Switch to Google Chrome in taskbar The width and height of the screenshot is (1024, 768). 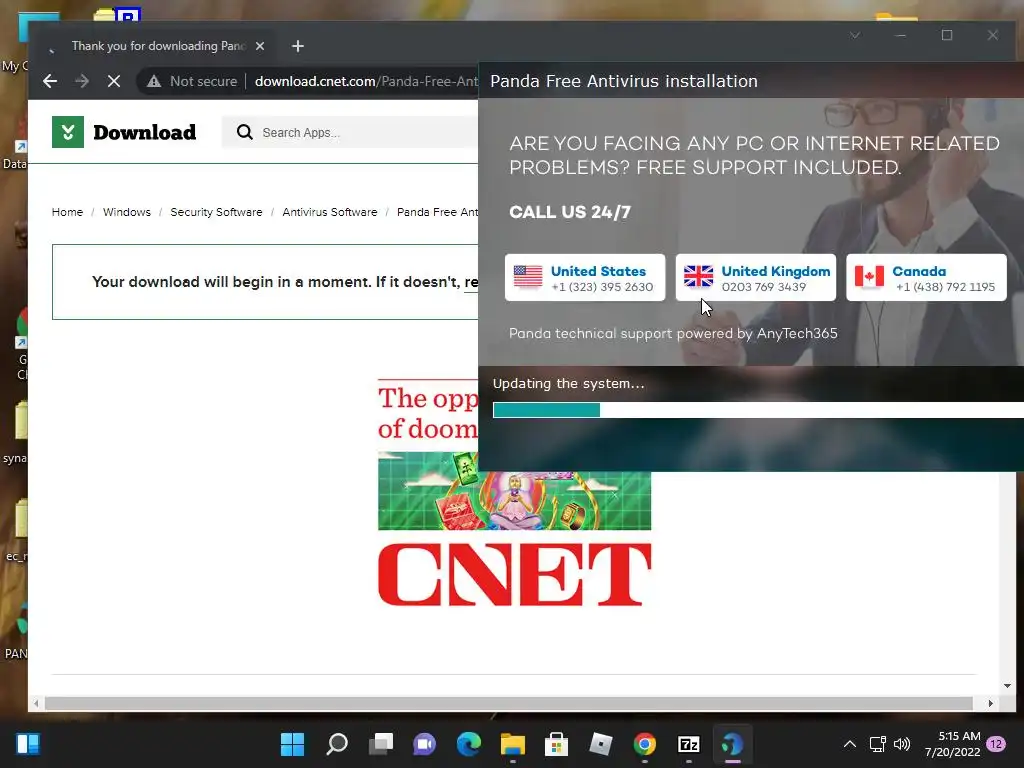[645, 744]
